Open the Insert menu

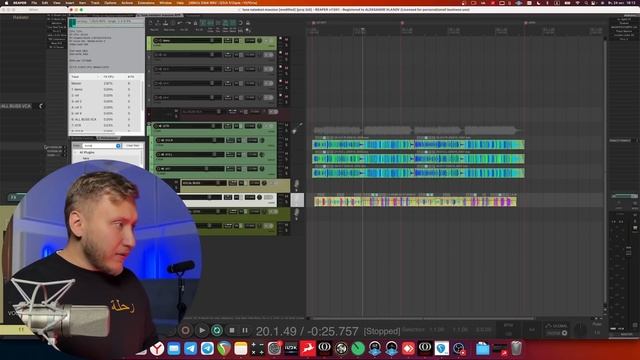tap(70, 2)
